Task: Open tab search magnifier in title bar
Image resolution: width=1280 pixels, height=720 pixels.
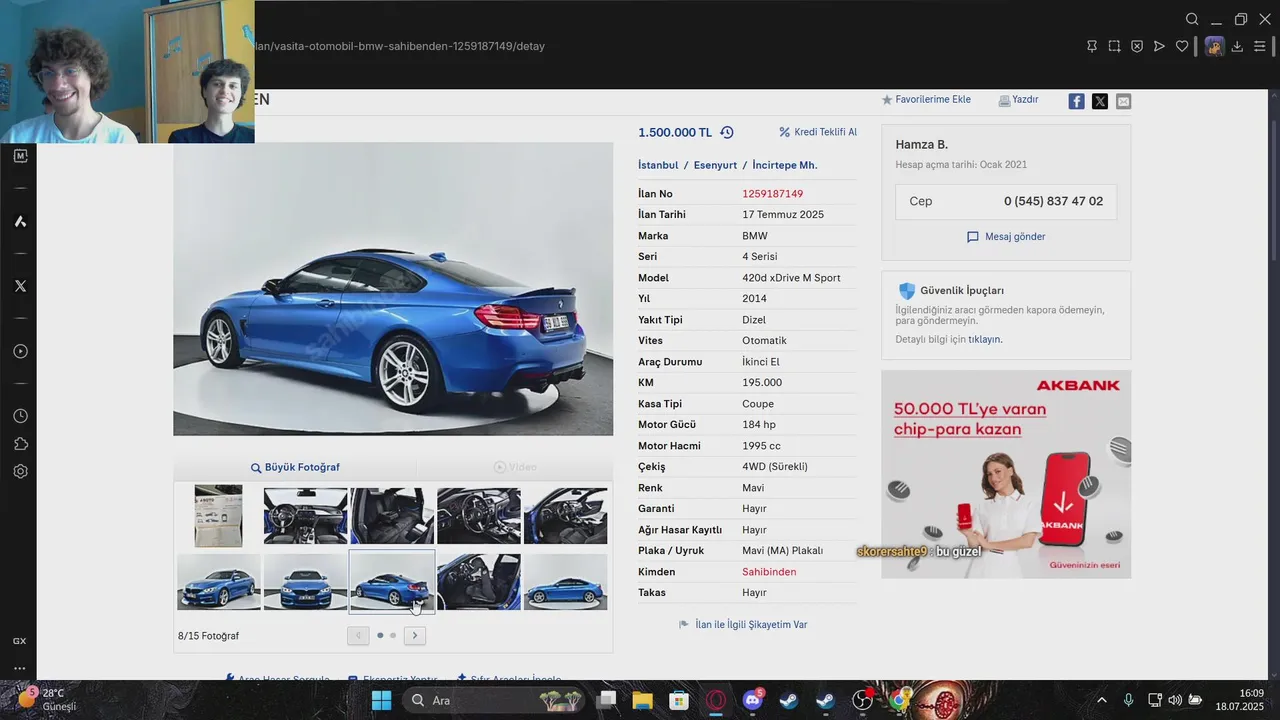Action: click(1192, 19)
